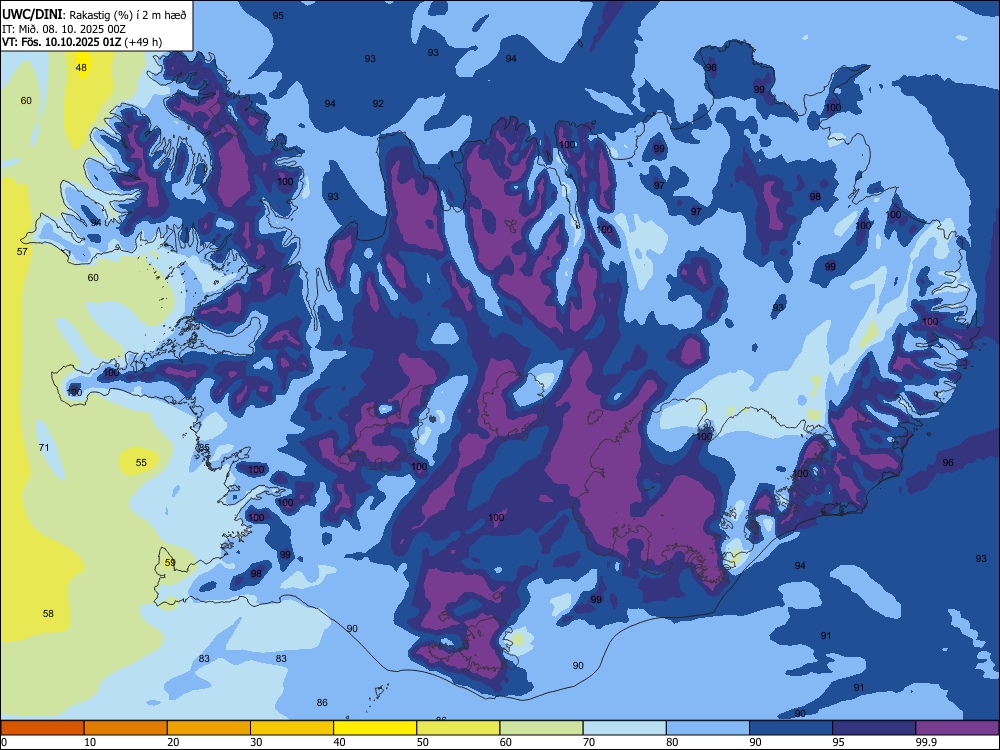This screenshot has width=1000, height=750.
Task: Click the legend tick label '70'
Action: click(589, 742)
